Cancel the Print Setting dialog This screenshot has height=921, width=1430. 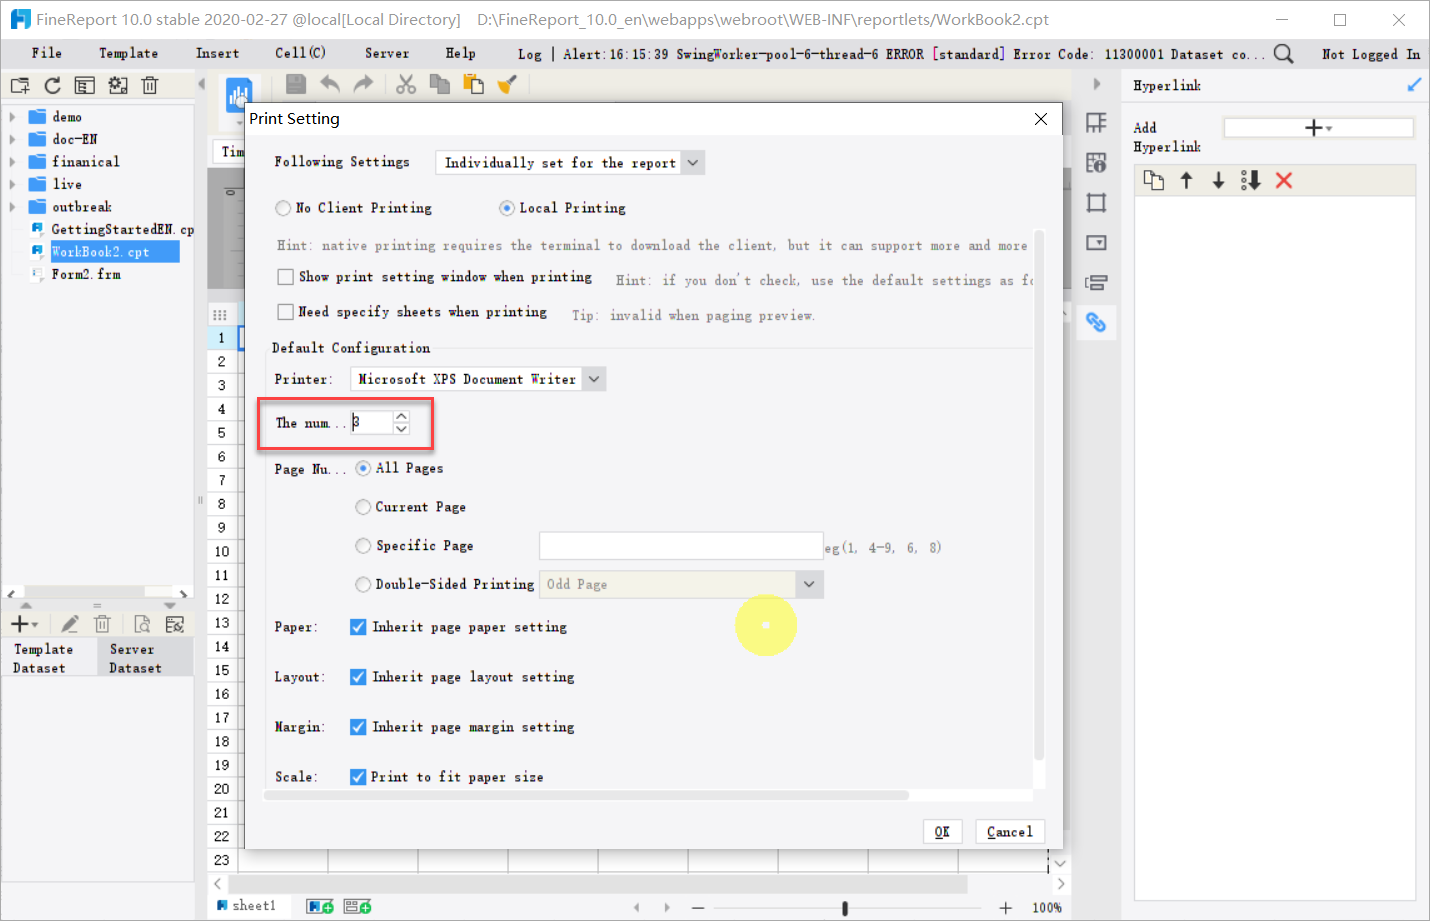(x=1009, y=831)
